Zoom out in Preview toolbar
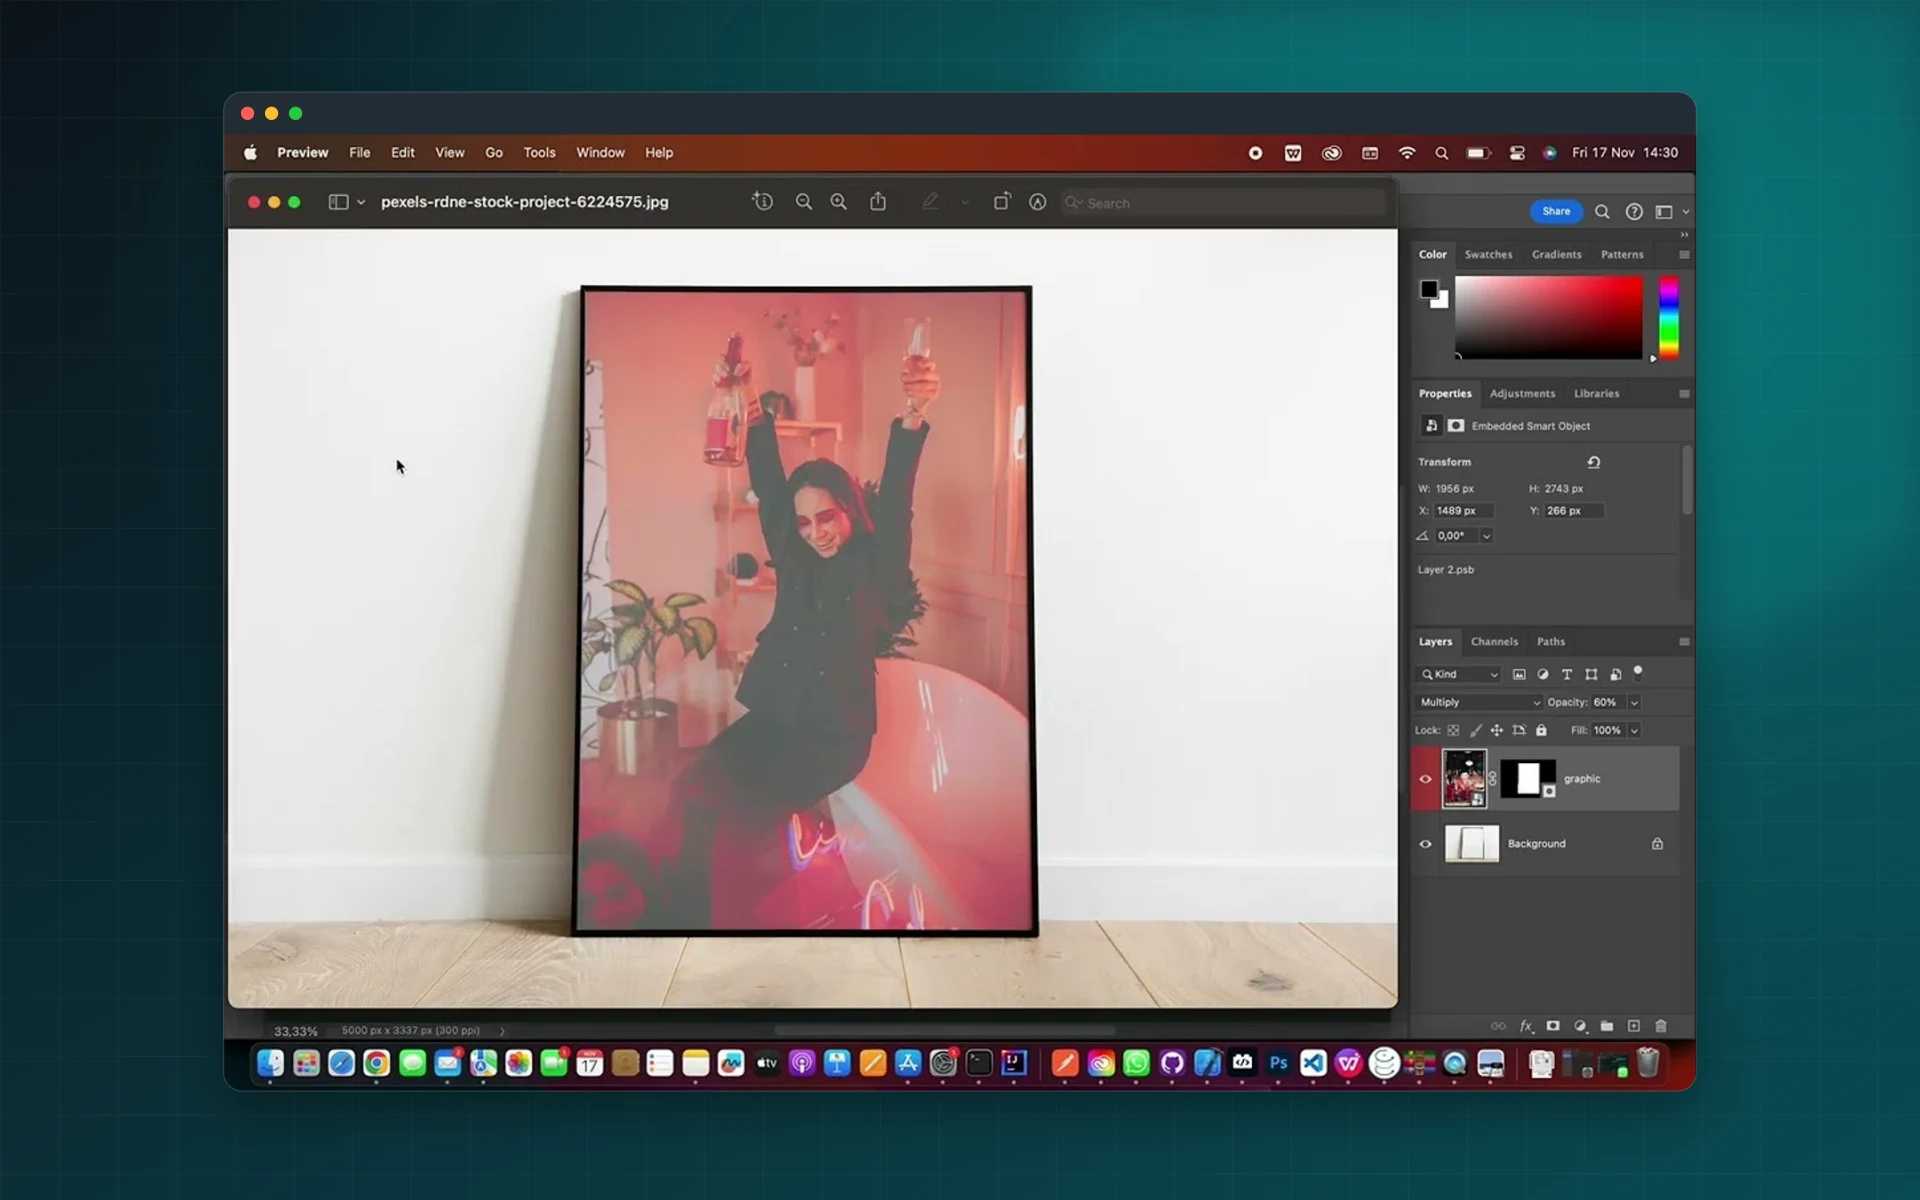Screen dimensions: 1920x1200 803,202
